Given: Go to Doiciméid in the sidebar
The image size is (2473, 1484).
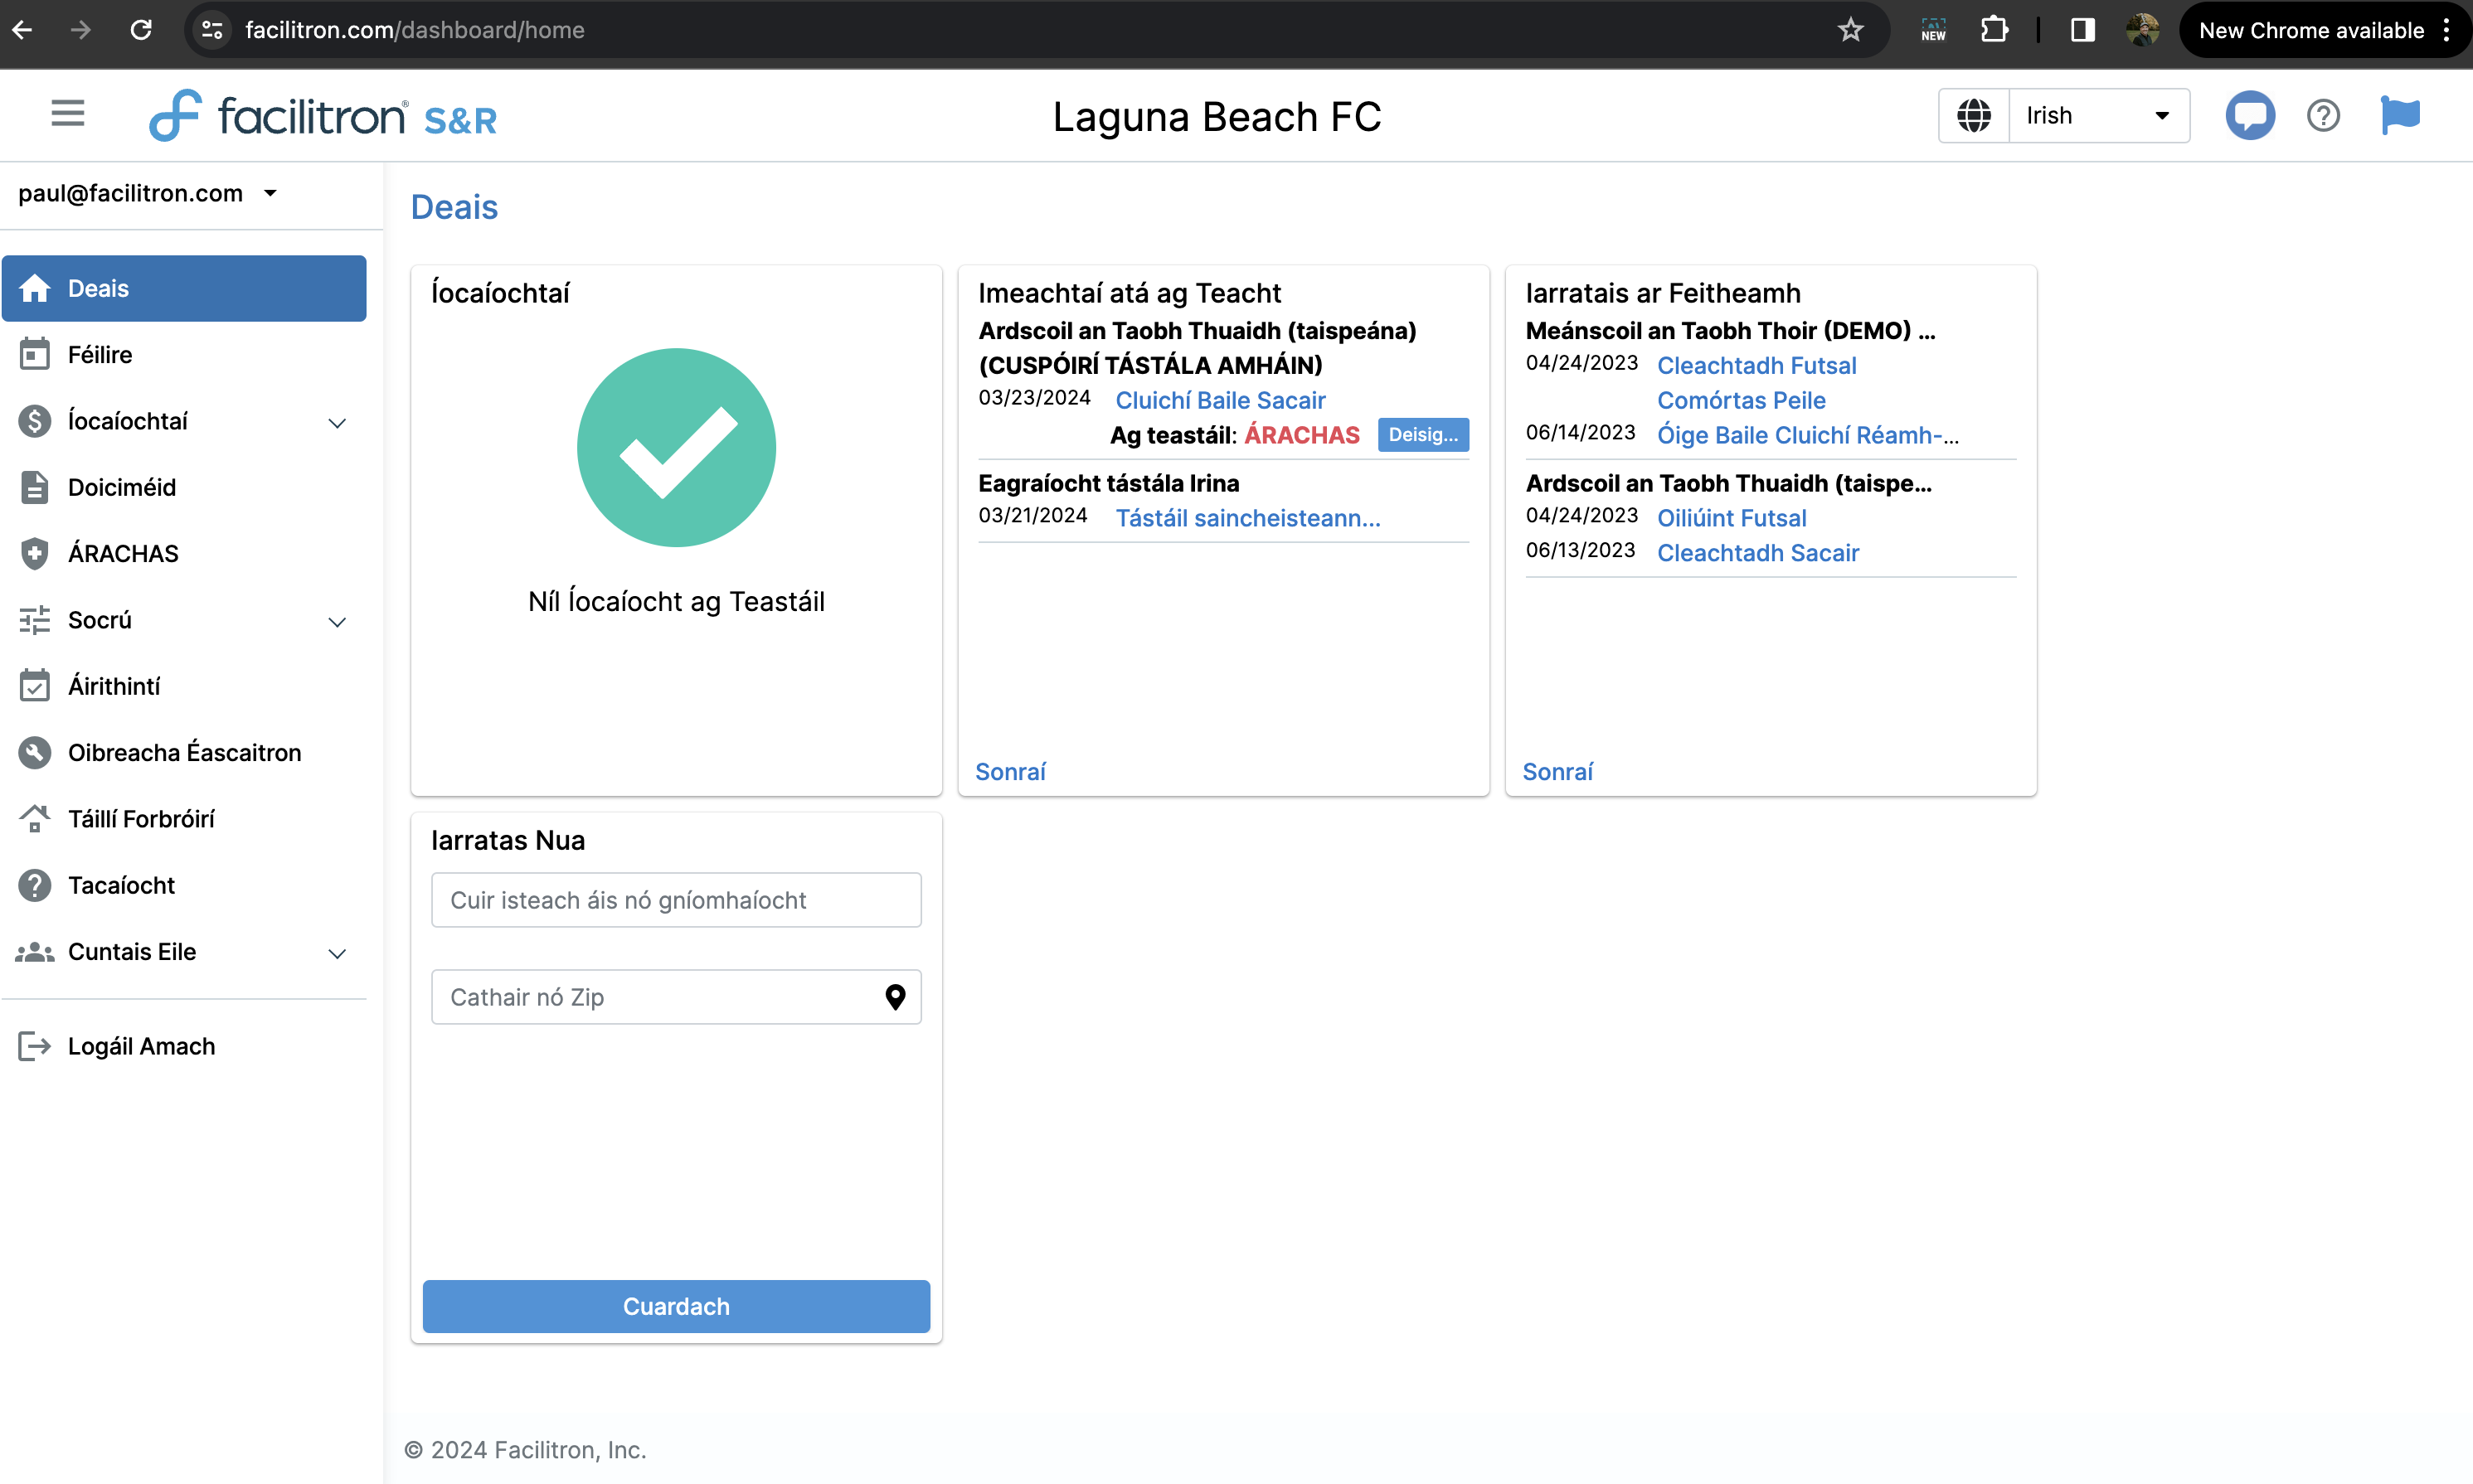Looking at the screenshot, I should pos(121,487).
